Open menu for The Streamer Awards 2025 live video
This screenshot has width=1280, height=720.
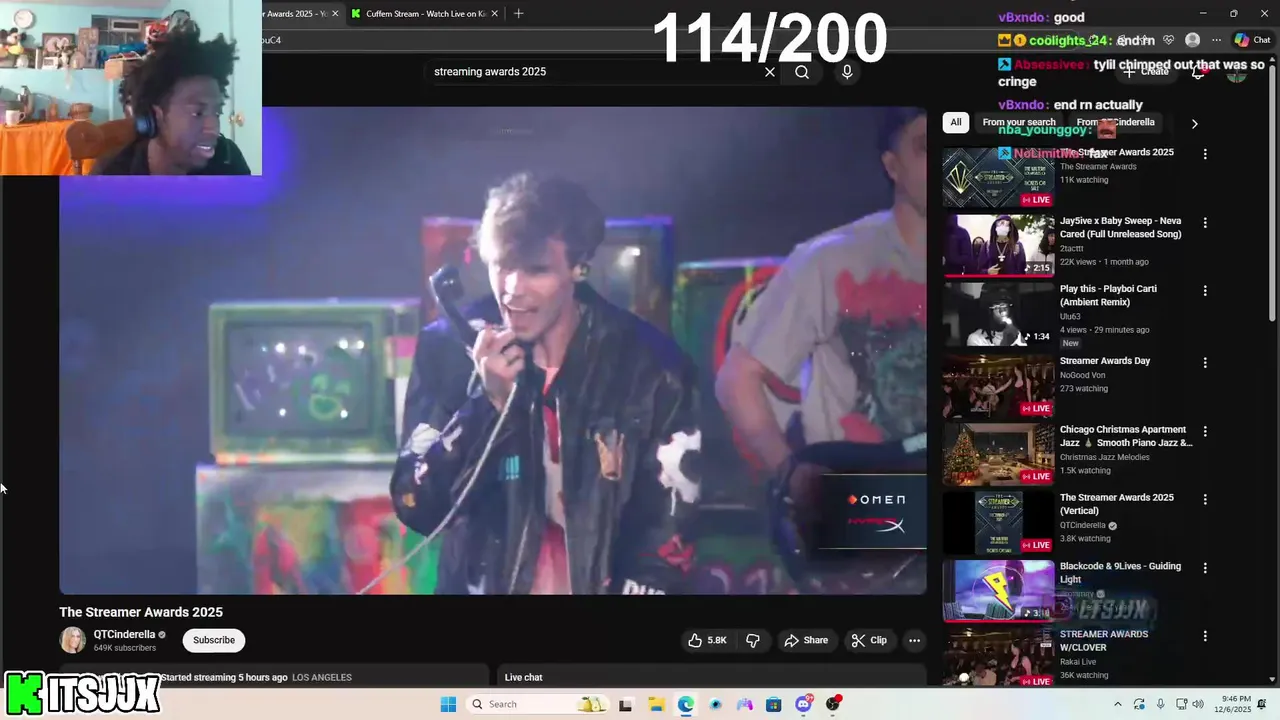pos(1205,154)
